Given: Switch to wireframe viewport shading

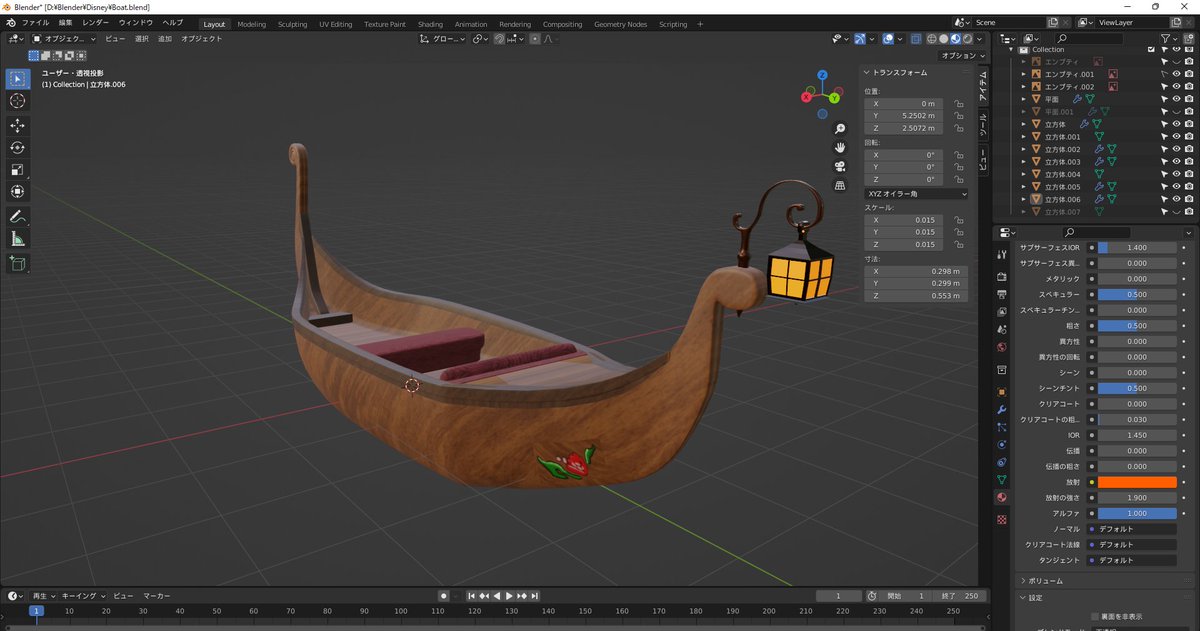Looking at the screenshot, I should (x=931, y=39).
